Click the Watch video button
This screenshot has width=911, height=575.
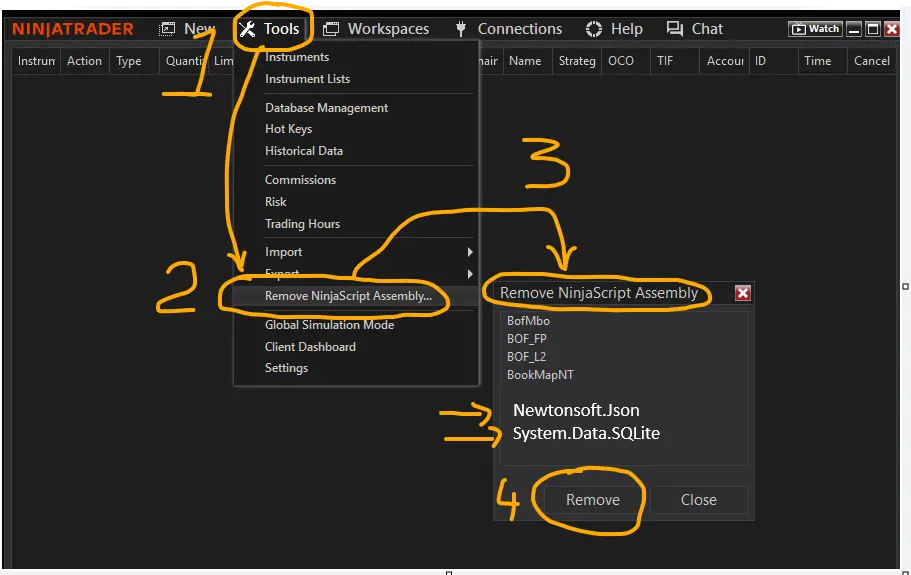point(815,29)
